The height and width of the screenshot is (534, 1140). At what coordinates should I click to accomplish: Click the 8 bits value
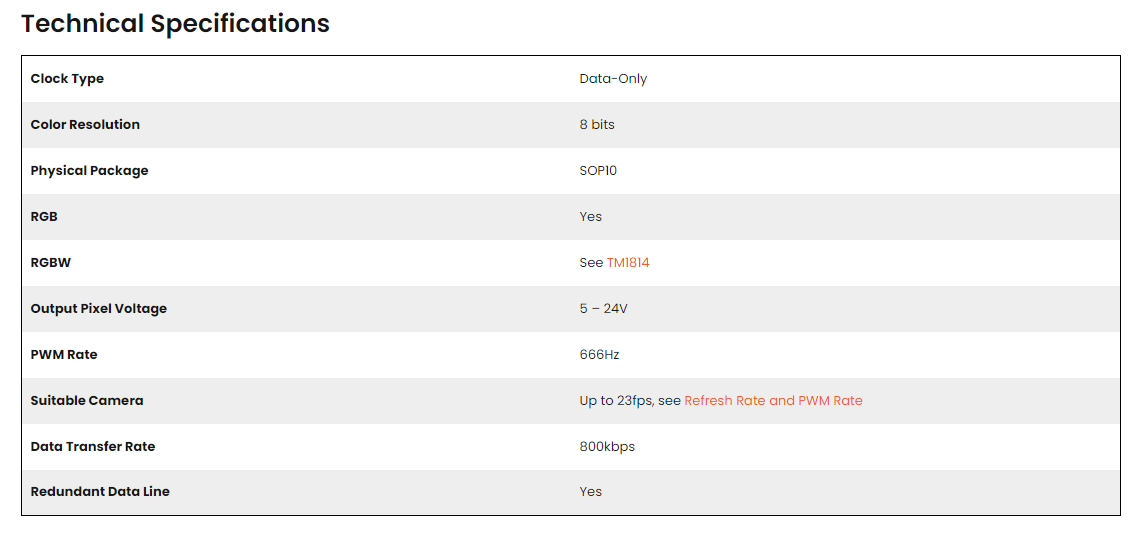click(x=597, y=124)
